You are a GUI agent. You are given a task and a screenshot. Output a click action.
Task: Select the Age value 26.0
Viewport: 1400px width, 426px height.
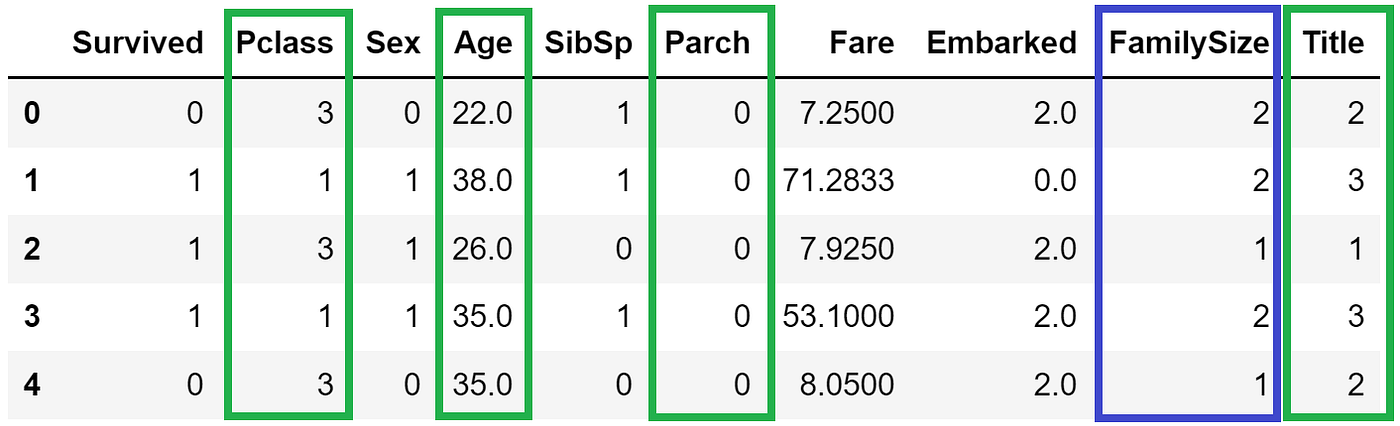coord(481,249)
